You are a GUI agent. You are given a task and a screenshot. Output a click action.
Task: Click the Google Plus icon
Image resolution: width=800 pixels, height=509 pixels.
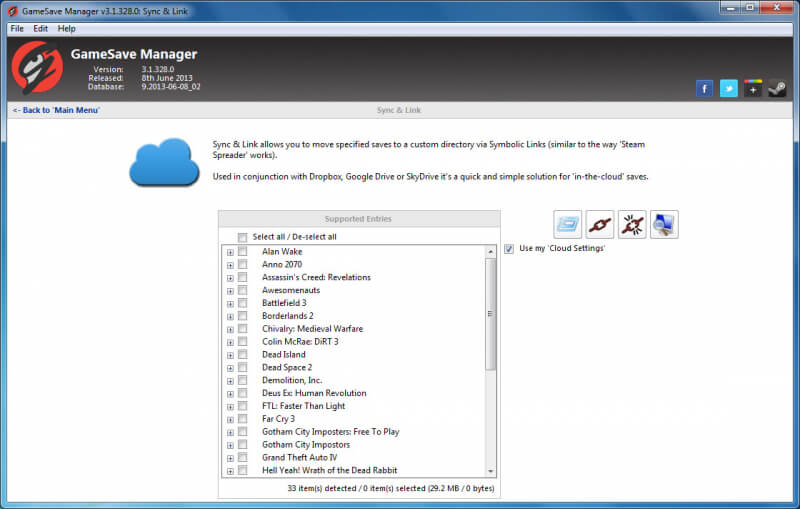pyautogui.click(x=753, y=89)
